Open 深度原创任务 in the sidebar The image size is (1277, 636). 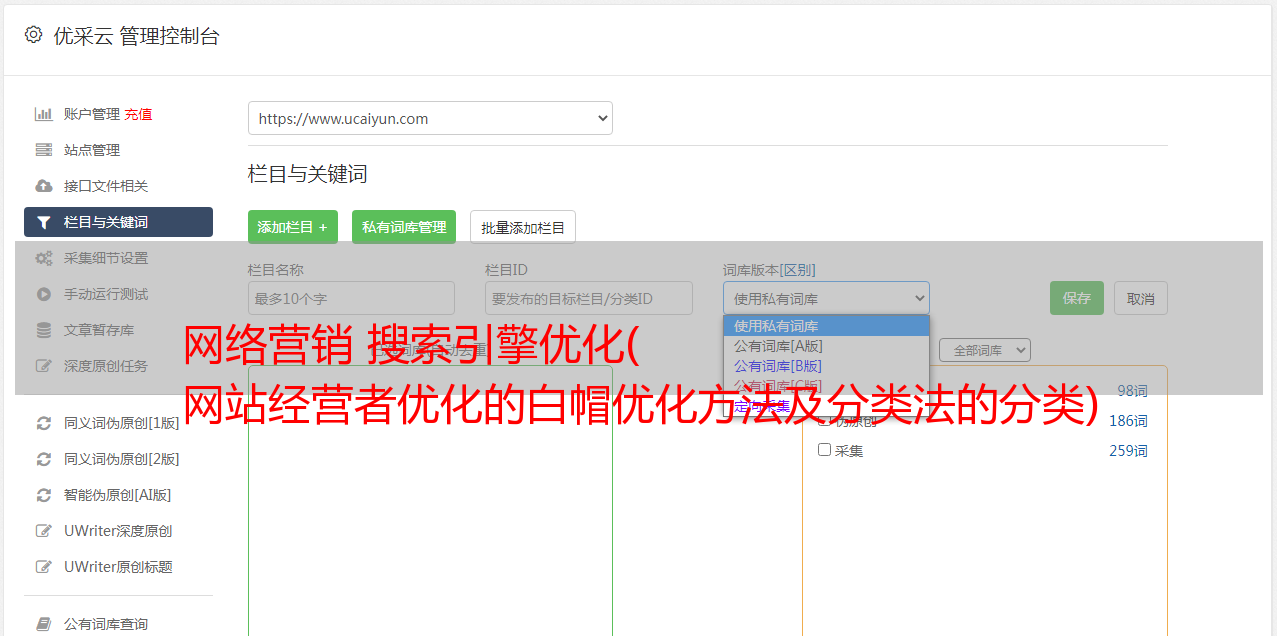pos(106,366)
